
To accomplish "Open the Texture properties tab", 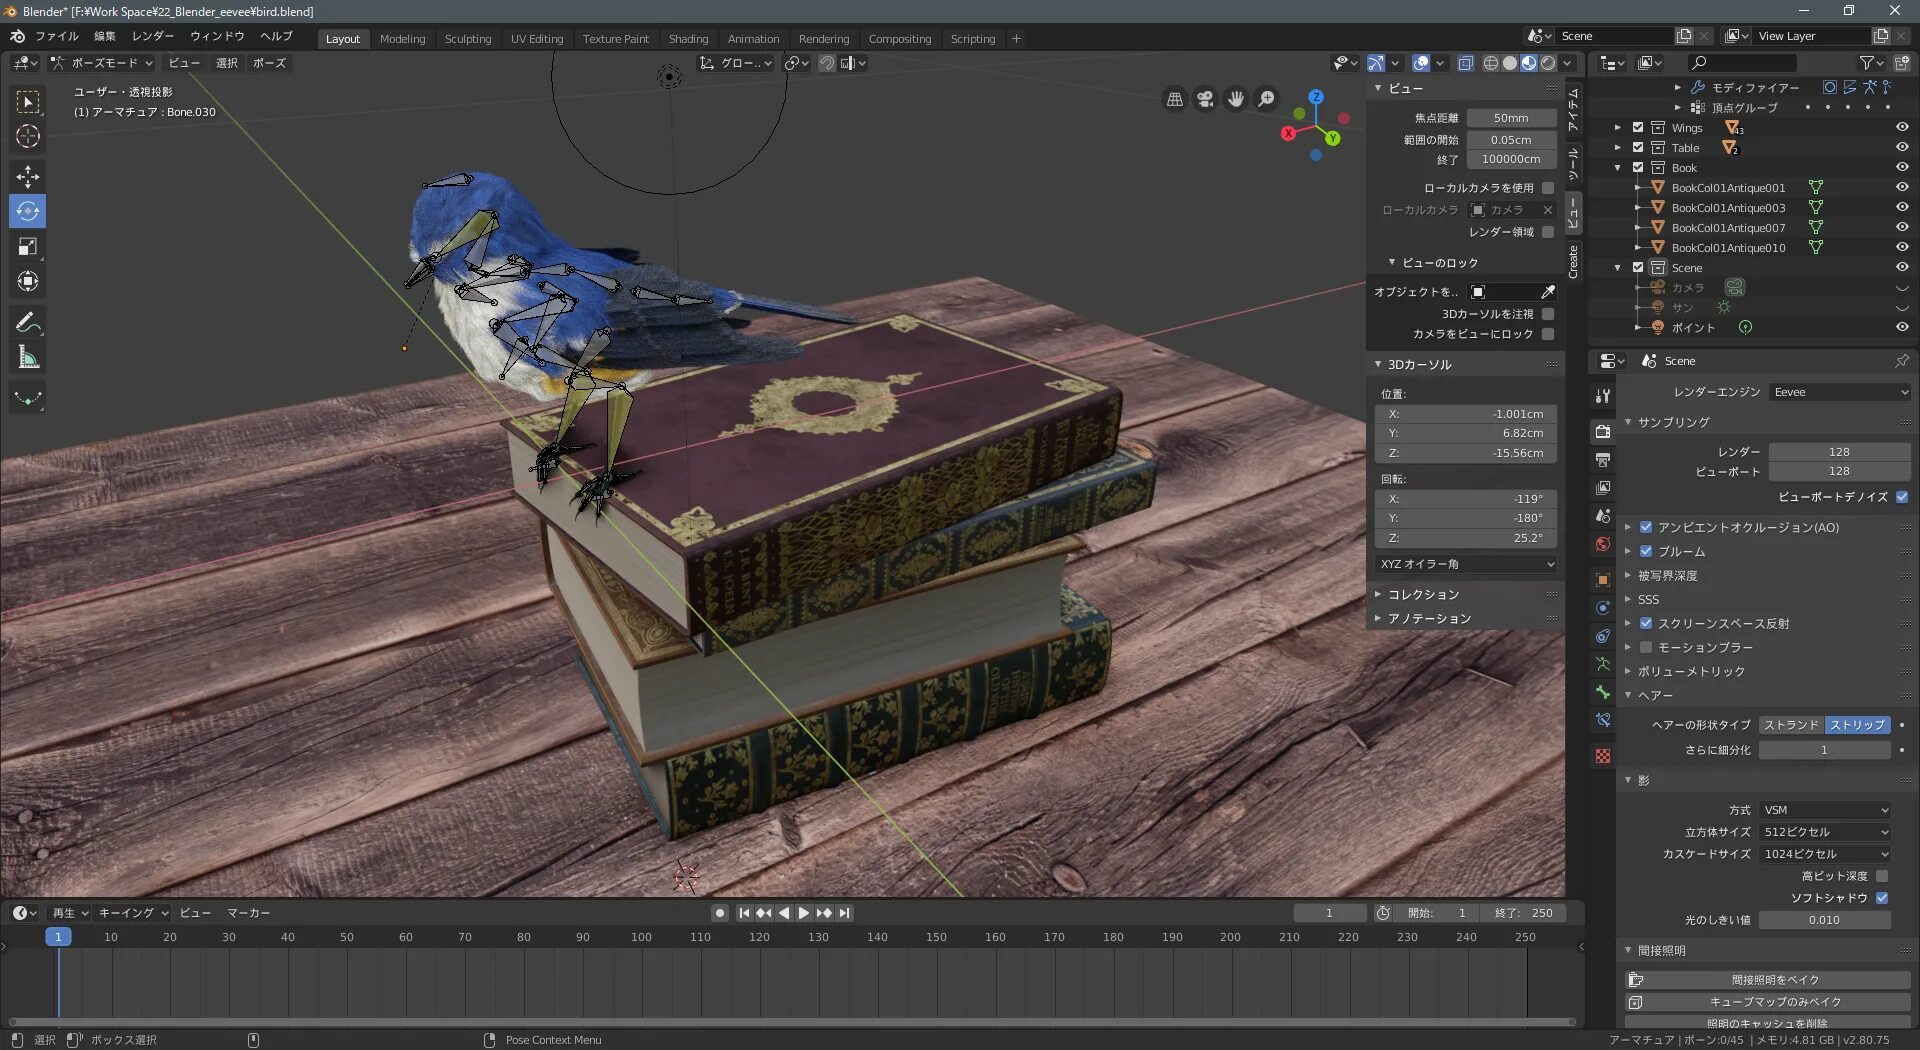I will pyautogui.click(x=1603, y=756).
